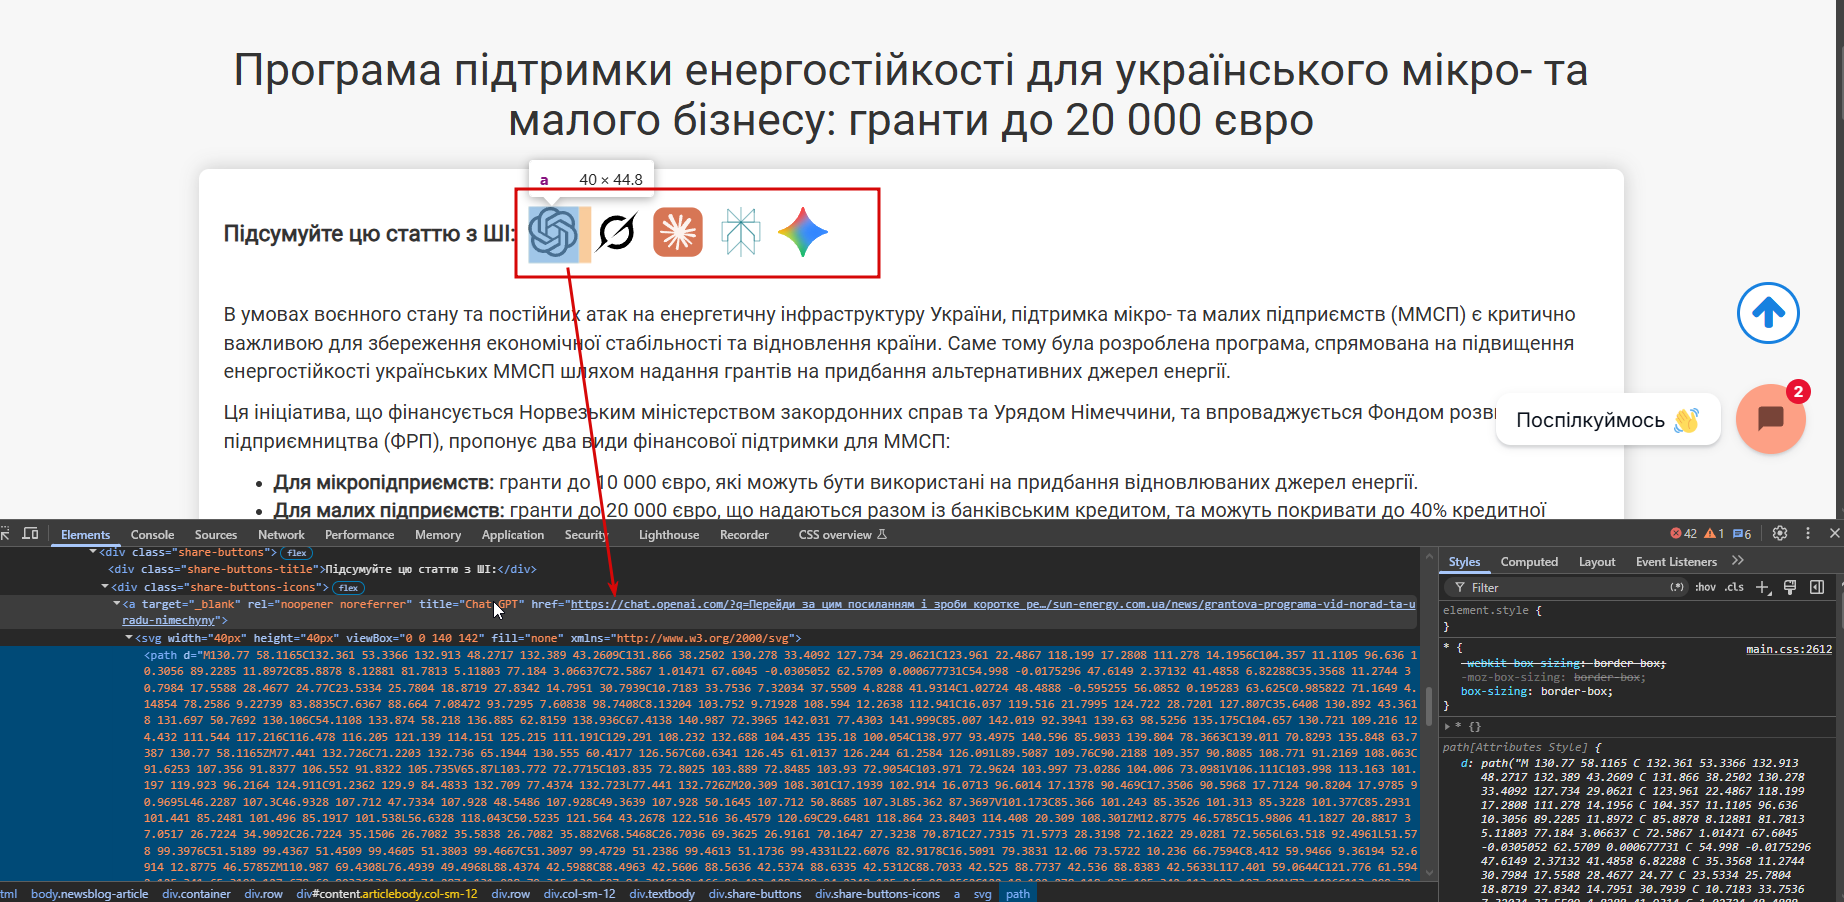Select the Event Listeners pane tab
The height and width of the screenshot is (902, 1844).
pos(1676,562)
